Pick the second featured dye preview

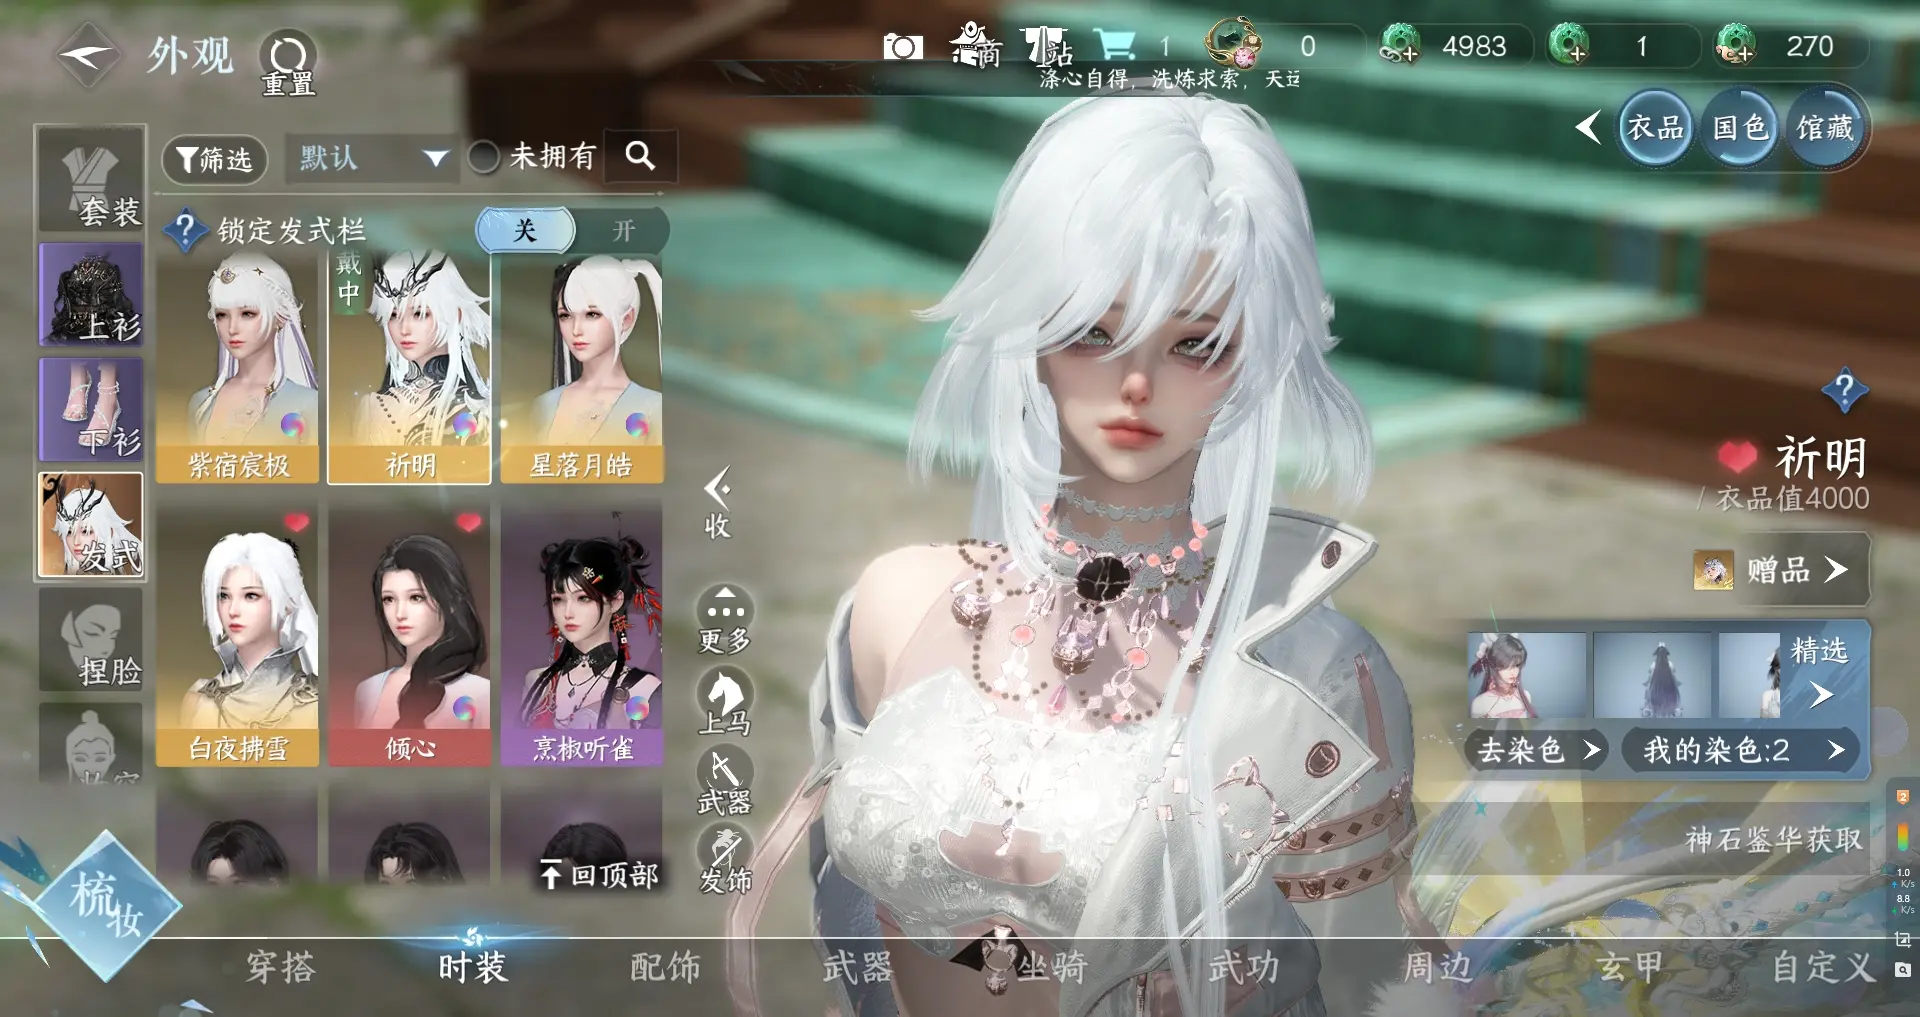tap(1651, 675)
